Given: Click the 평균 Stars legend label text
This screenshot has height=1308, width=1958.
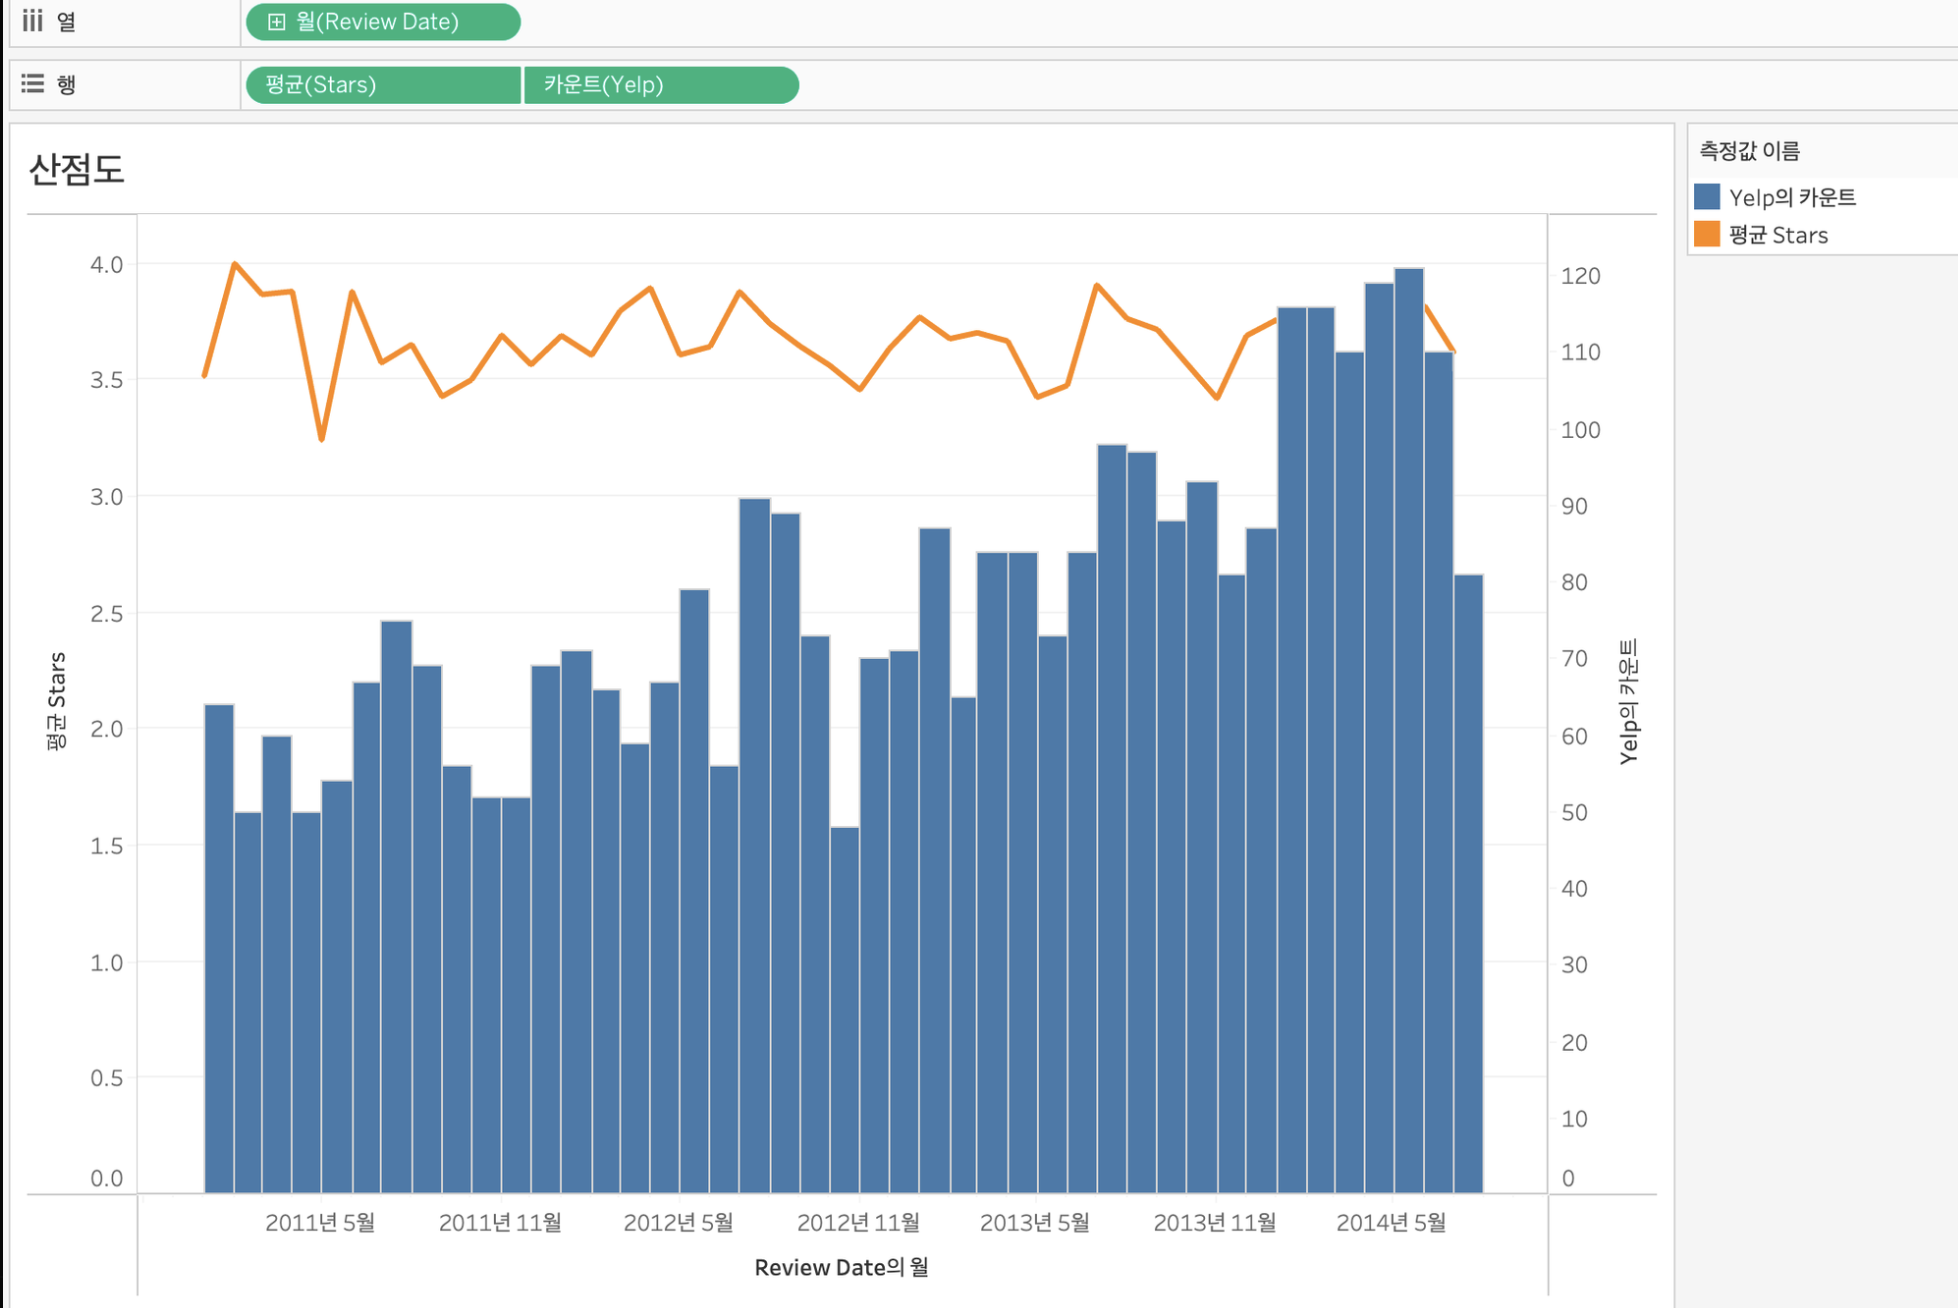Looking at the screenshot, I should [x=1778, y=236].
